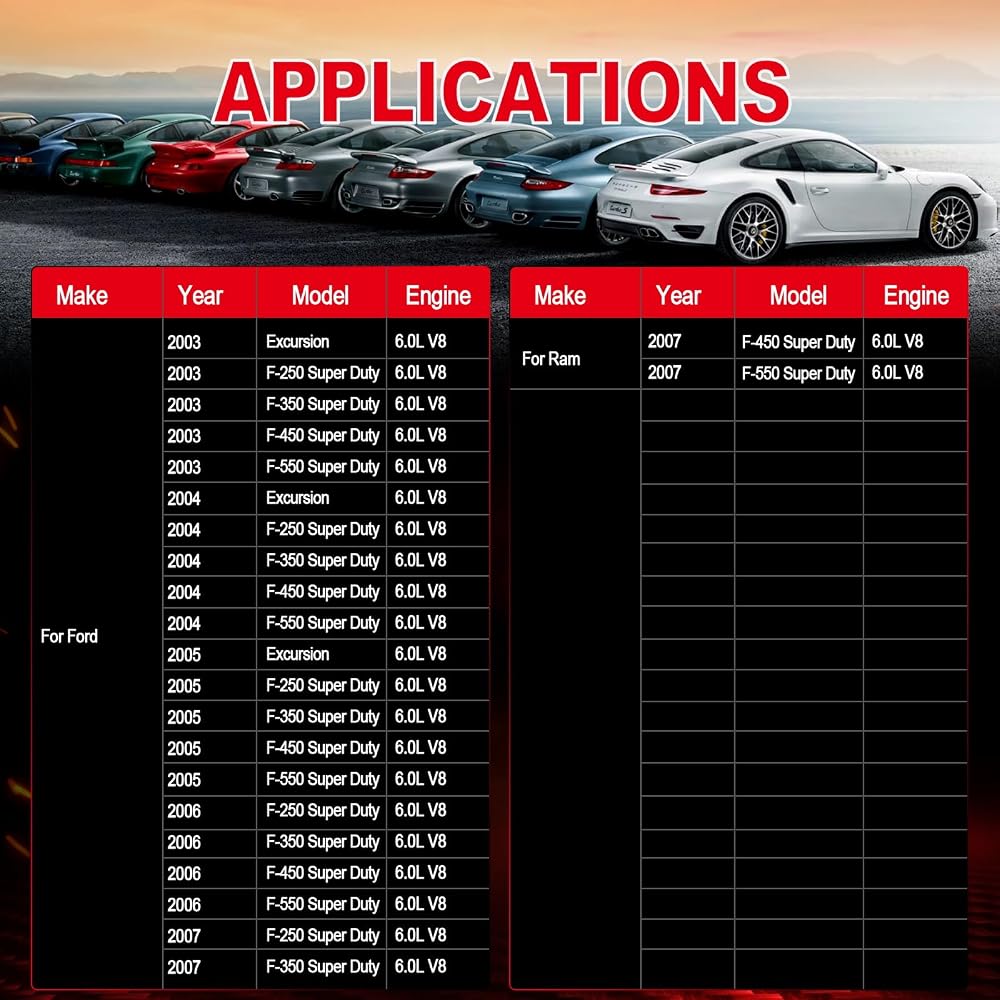Select F-550 Super Duty in the 2006 row

323,904
